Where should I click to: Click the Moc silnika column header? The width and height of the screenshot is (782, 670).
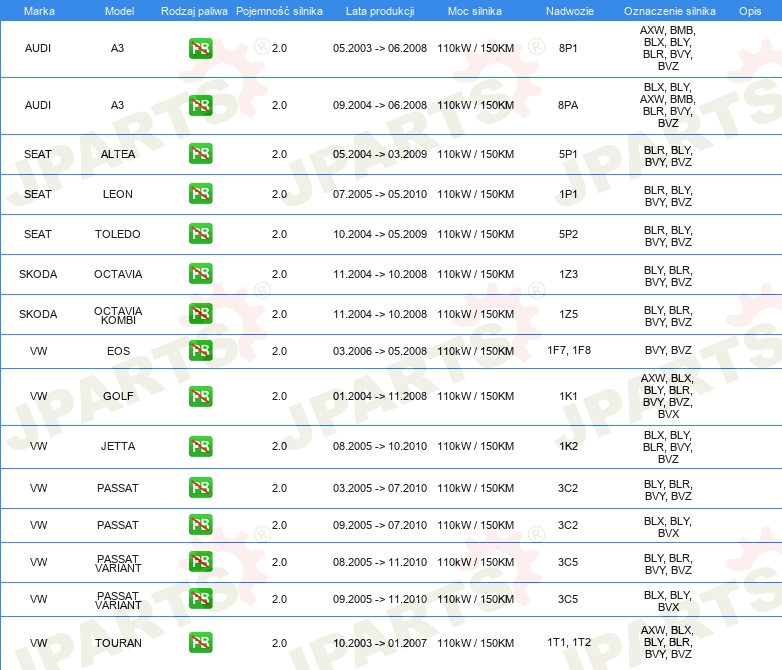pyautogui.click(x=475, y=10)
